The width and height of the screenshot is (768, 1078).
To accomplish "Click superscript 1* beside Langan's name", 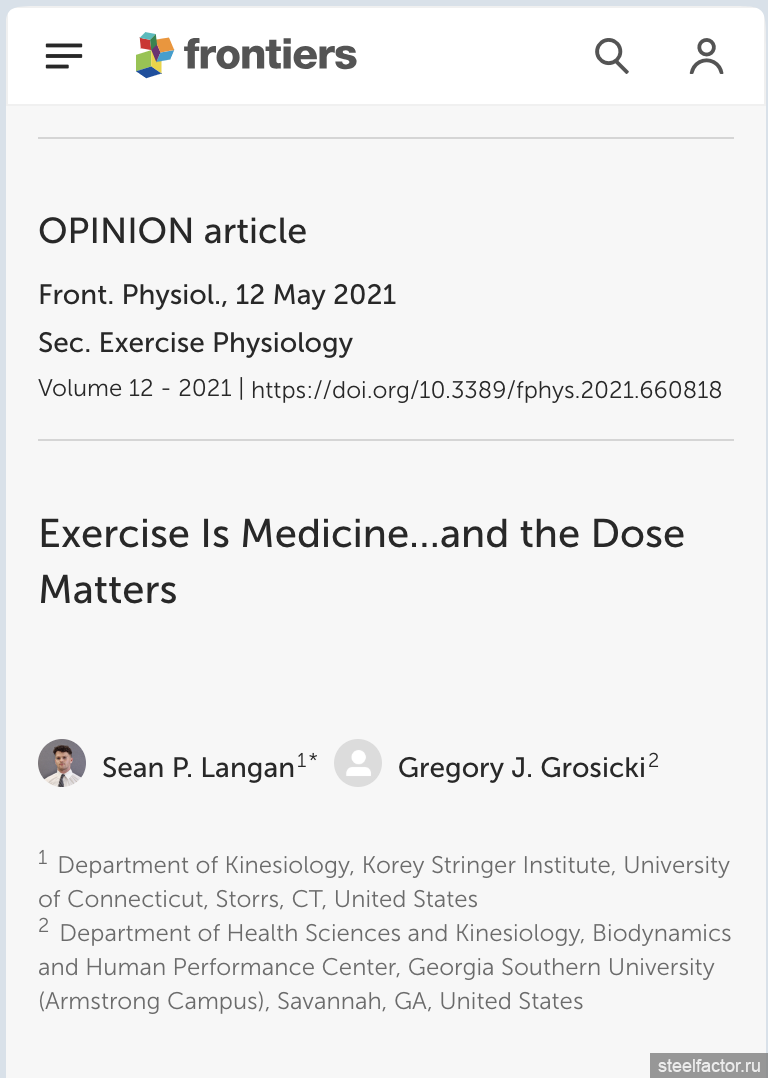I will [x=307, y=762].
